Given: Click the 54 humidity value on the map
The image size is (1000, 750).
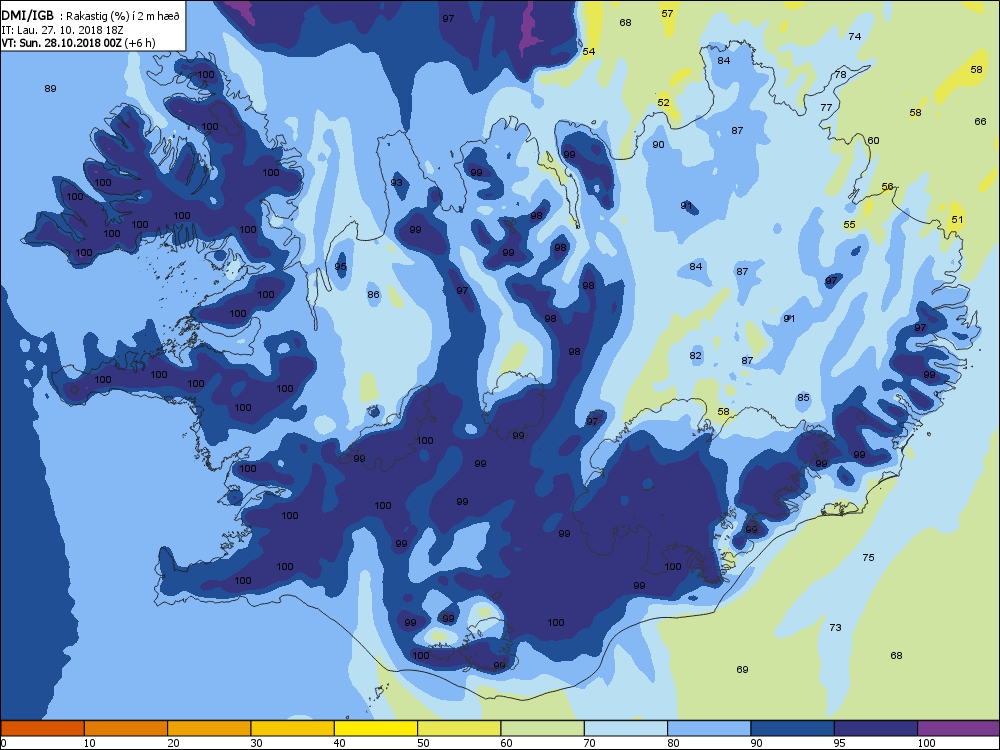Looking at the screenshot, I should click(589, 52).
